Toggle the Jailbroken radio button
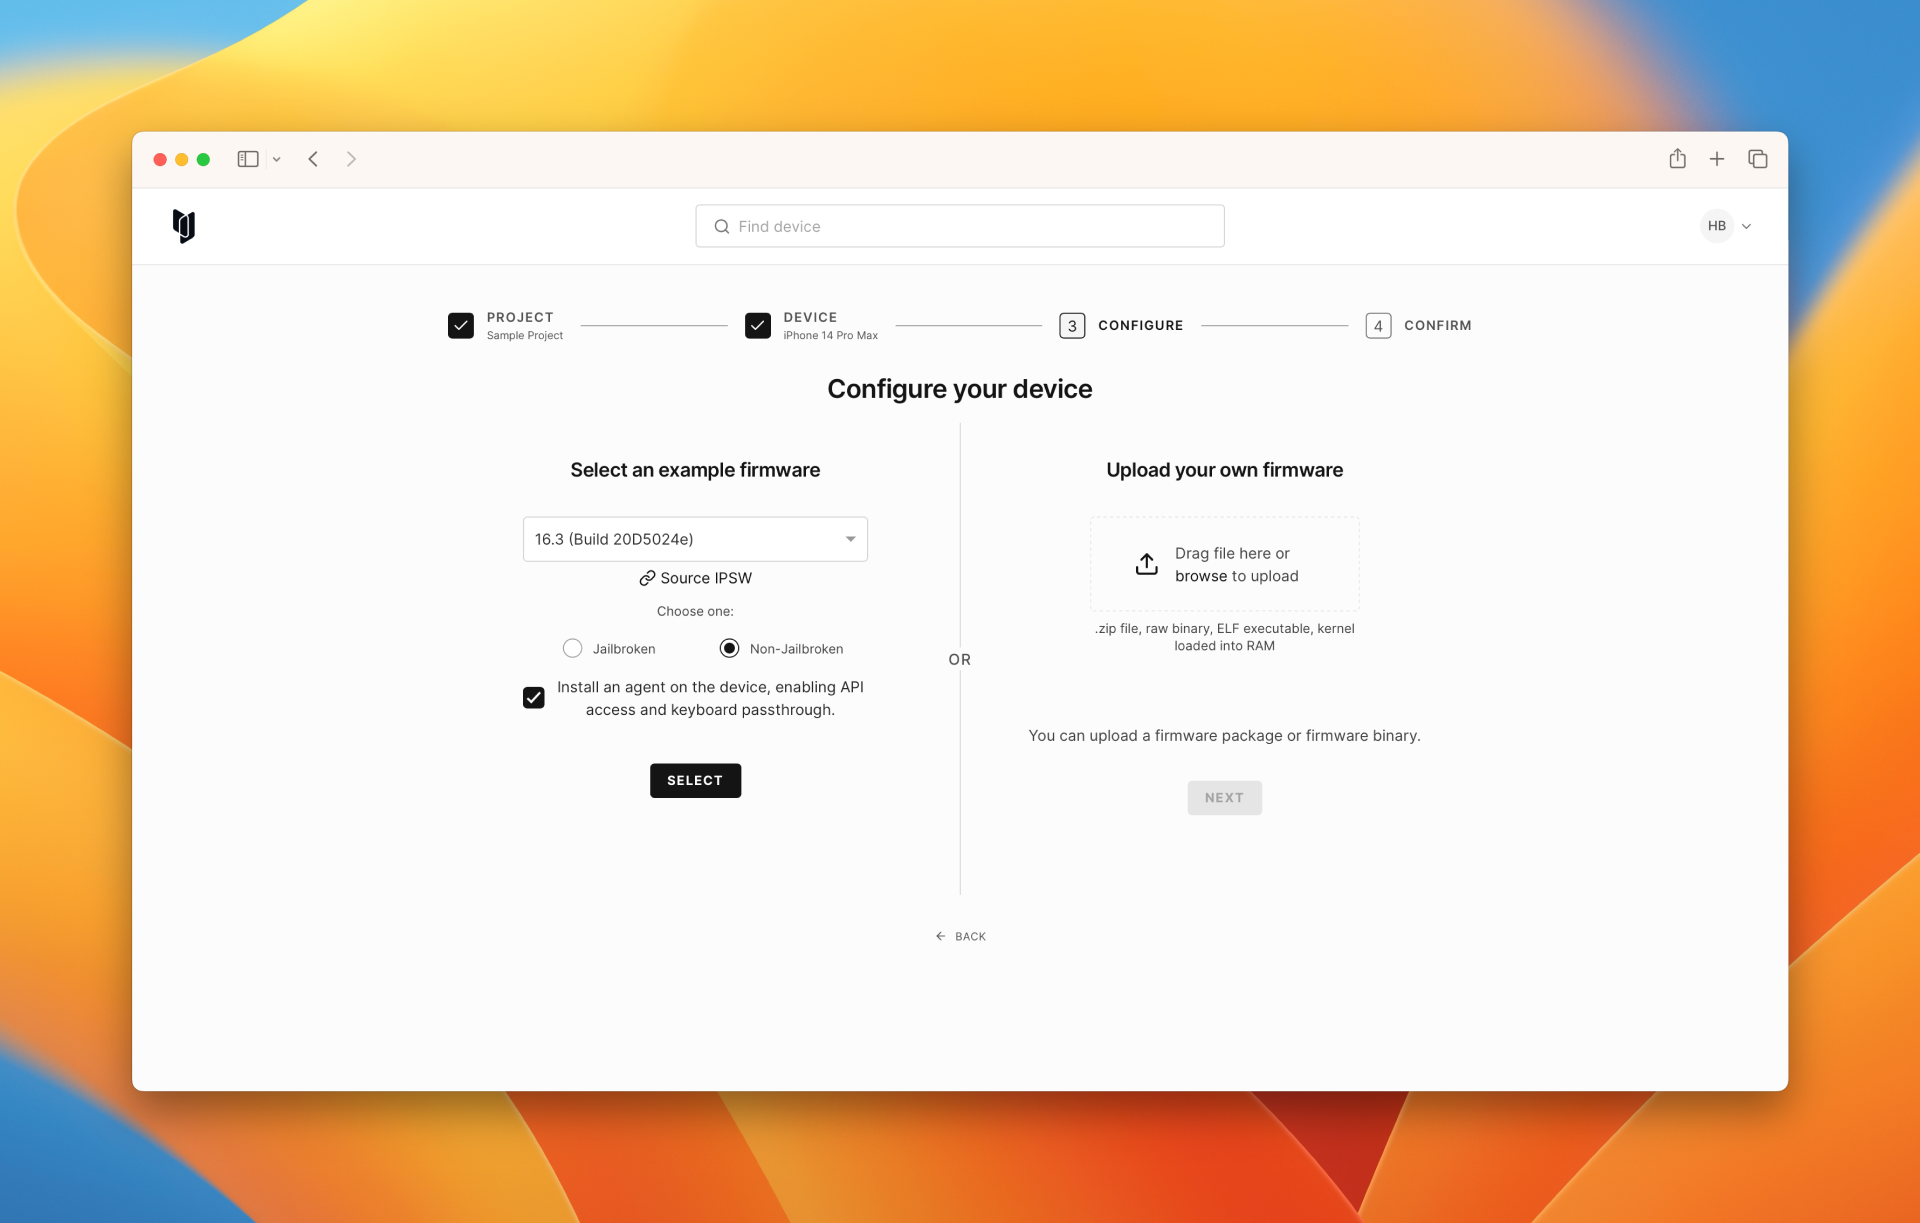1920x1223 pixels. [x=571, y=648]
